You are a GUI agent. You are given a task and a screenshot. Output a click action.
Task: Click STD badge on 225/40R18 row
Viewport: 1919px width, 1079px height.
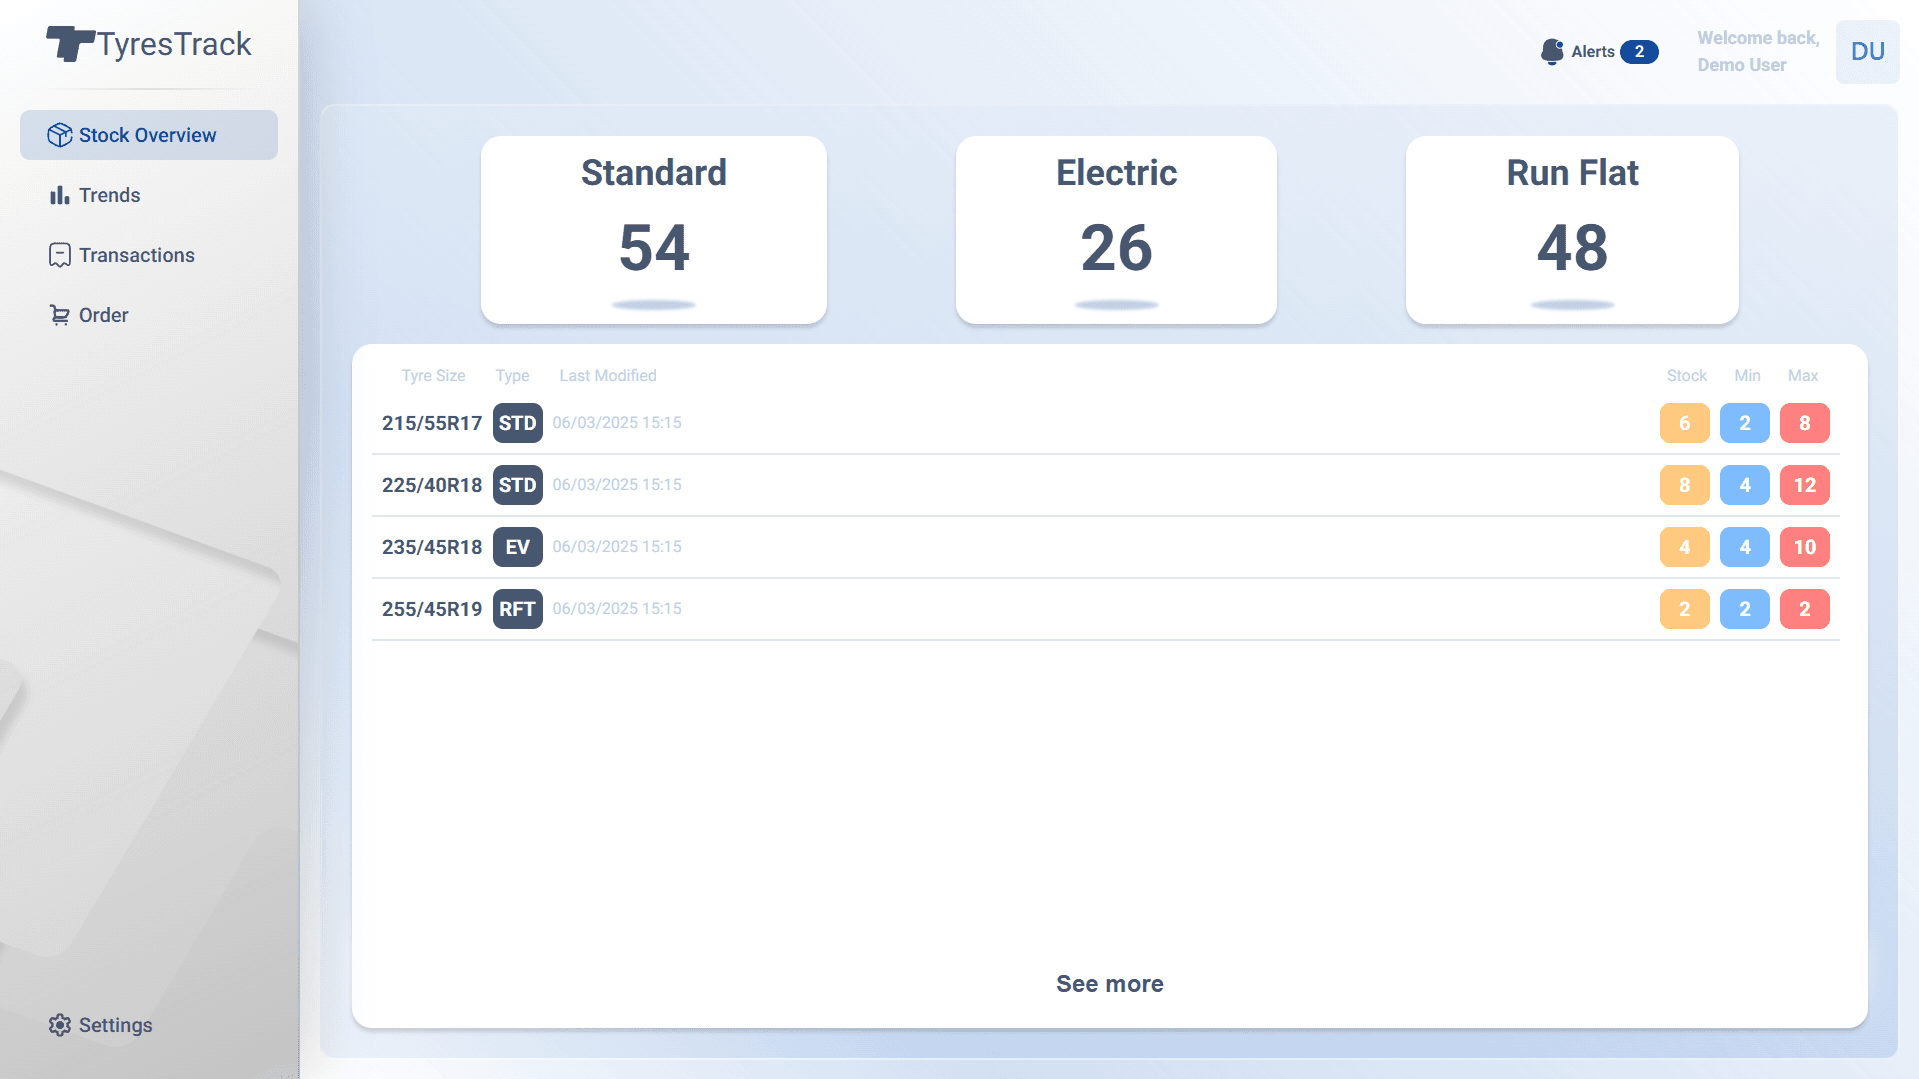518,485
